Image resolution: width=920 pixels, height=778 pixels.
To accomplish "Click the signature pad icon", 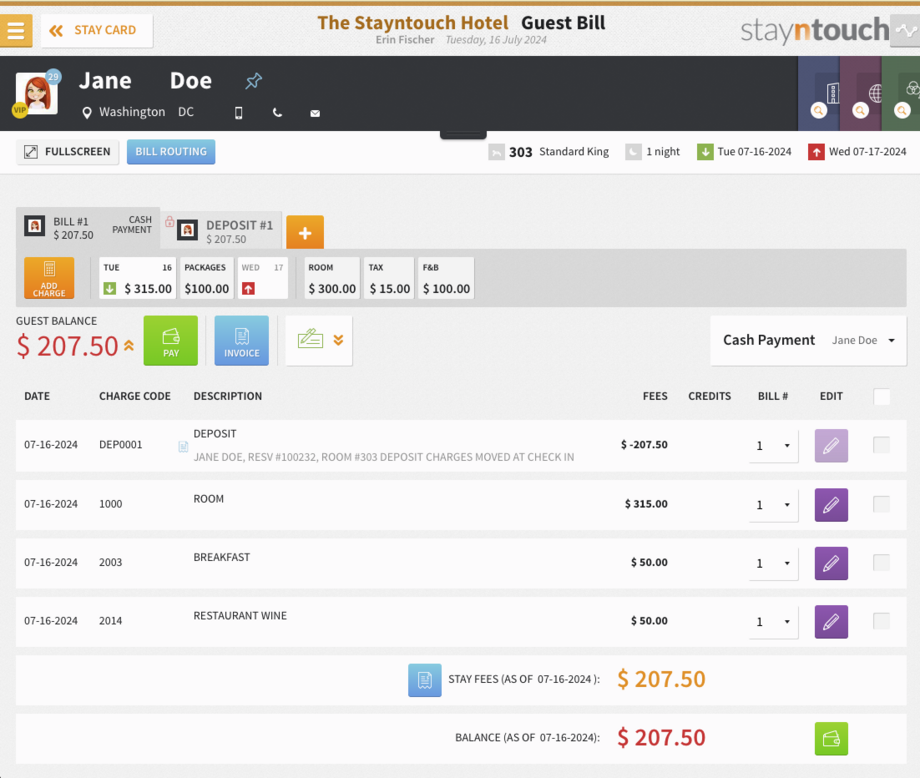I will click(x=310, y=339).
